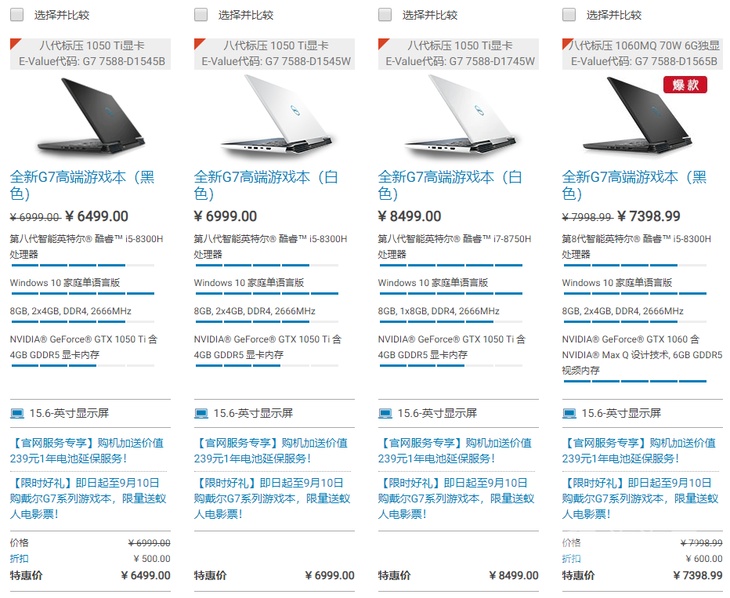Click monitor icon in second product column

201,414
